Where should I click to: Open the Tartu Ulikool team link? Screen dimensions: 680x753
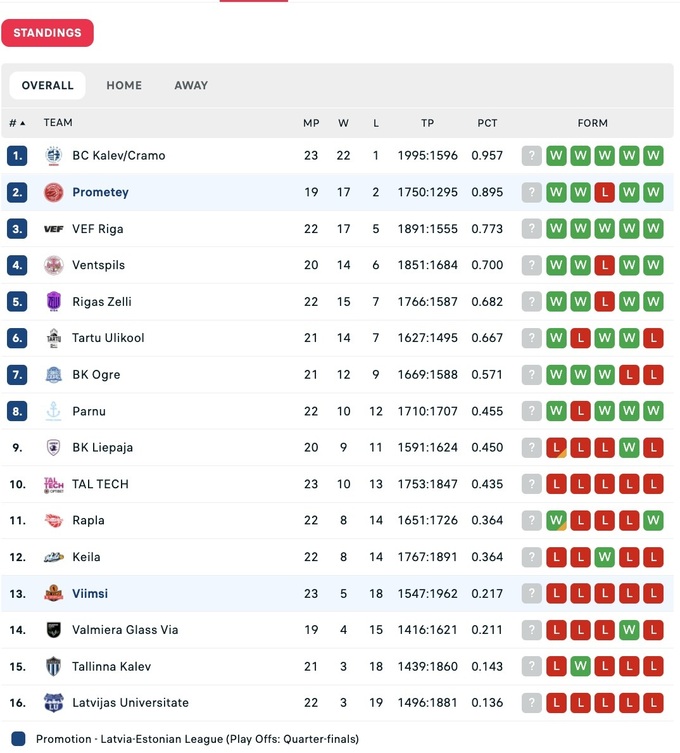tap(108, 338)
